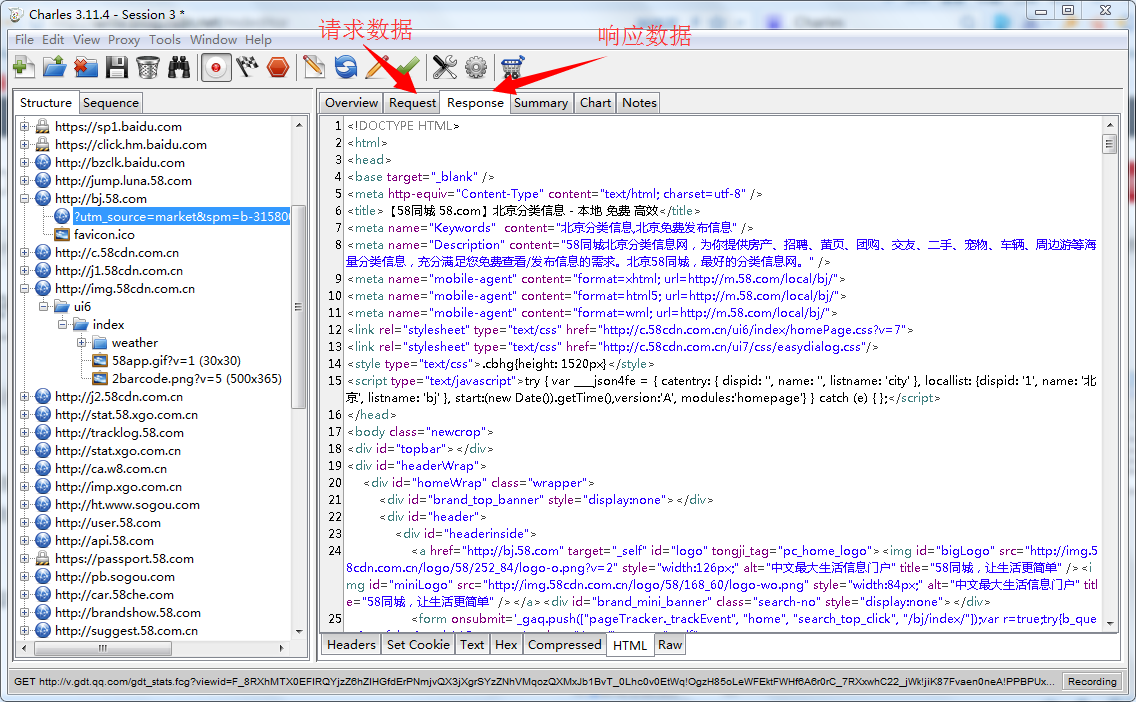Screen dimensions: 1136x702
Task: Expand the http://bzclk.baidu.com node
Action: point(24,162)
